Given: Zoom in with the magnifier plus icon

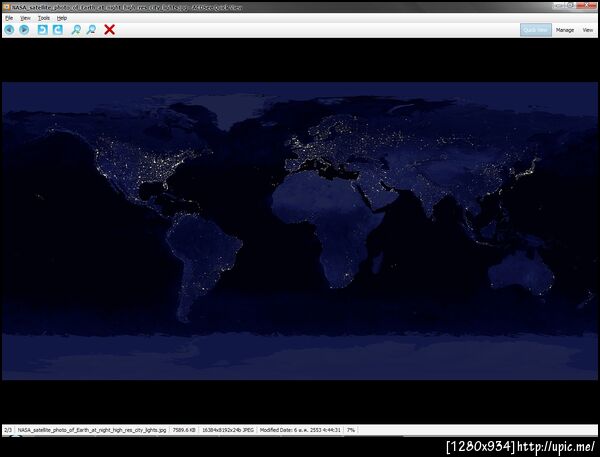Looking at the screenshot, I should [76, 29].
